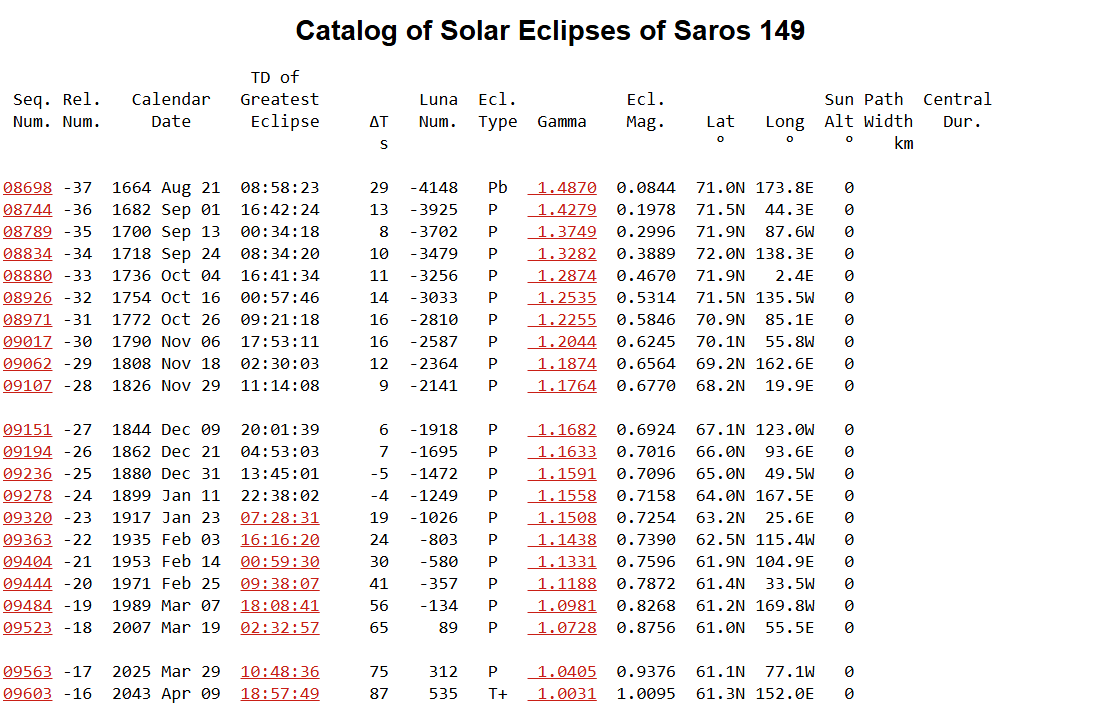Click gamma value 1.0031
1110x705 pixels.
pyautogui.click(x=562, y=693)
